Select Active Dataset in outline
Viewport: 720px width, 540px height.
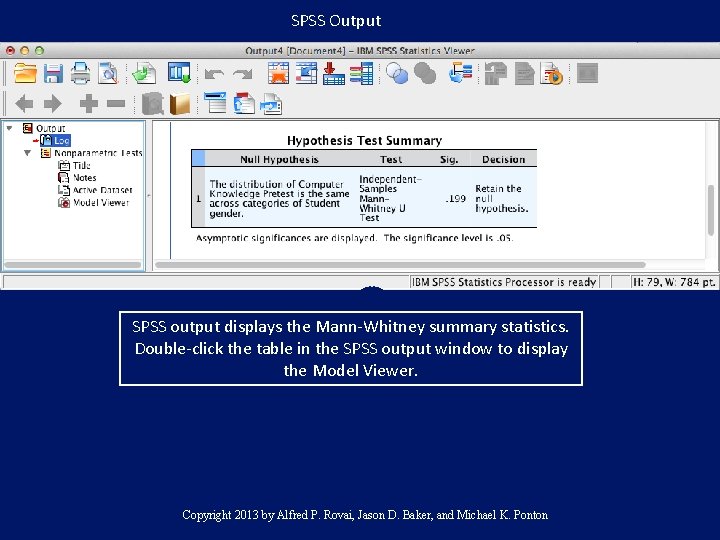coord(102,190)
